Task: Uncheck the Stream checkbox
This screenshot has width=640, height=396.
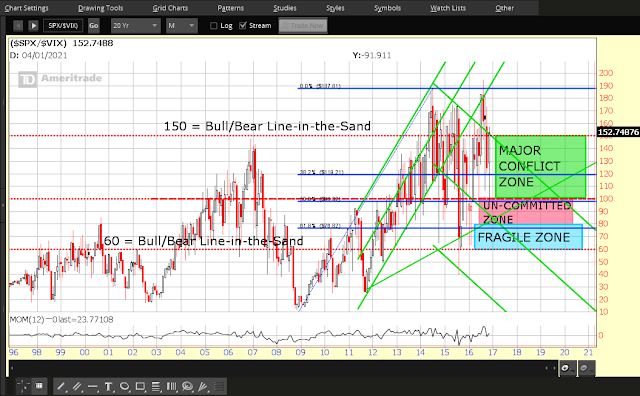Action: click(x=243, y=26)
